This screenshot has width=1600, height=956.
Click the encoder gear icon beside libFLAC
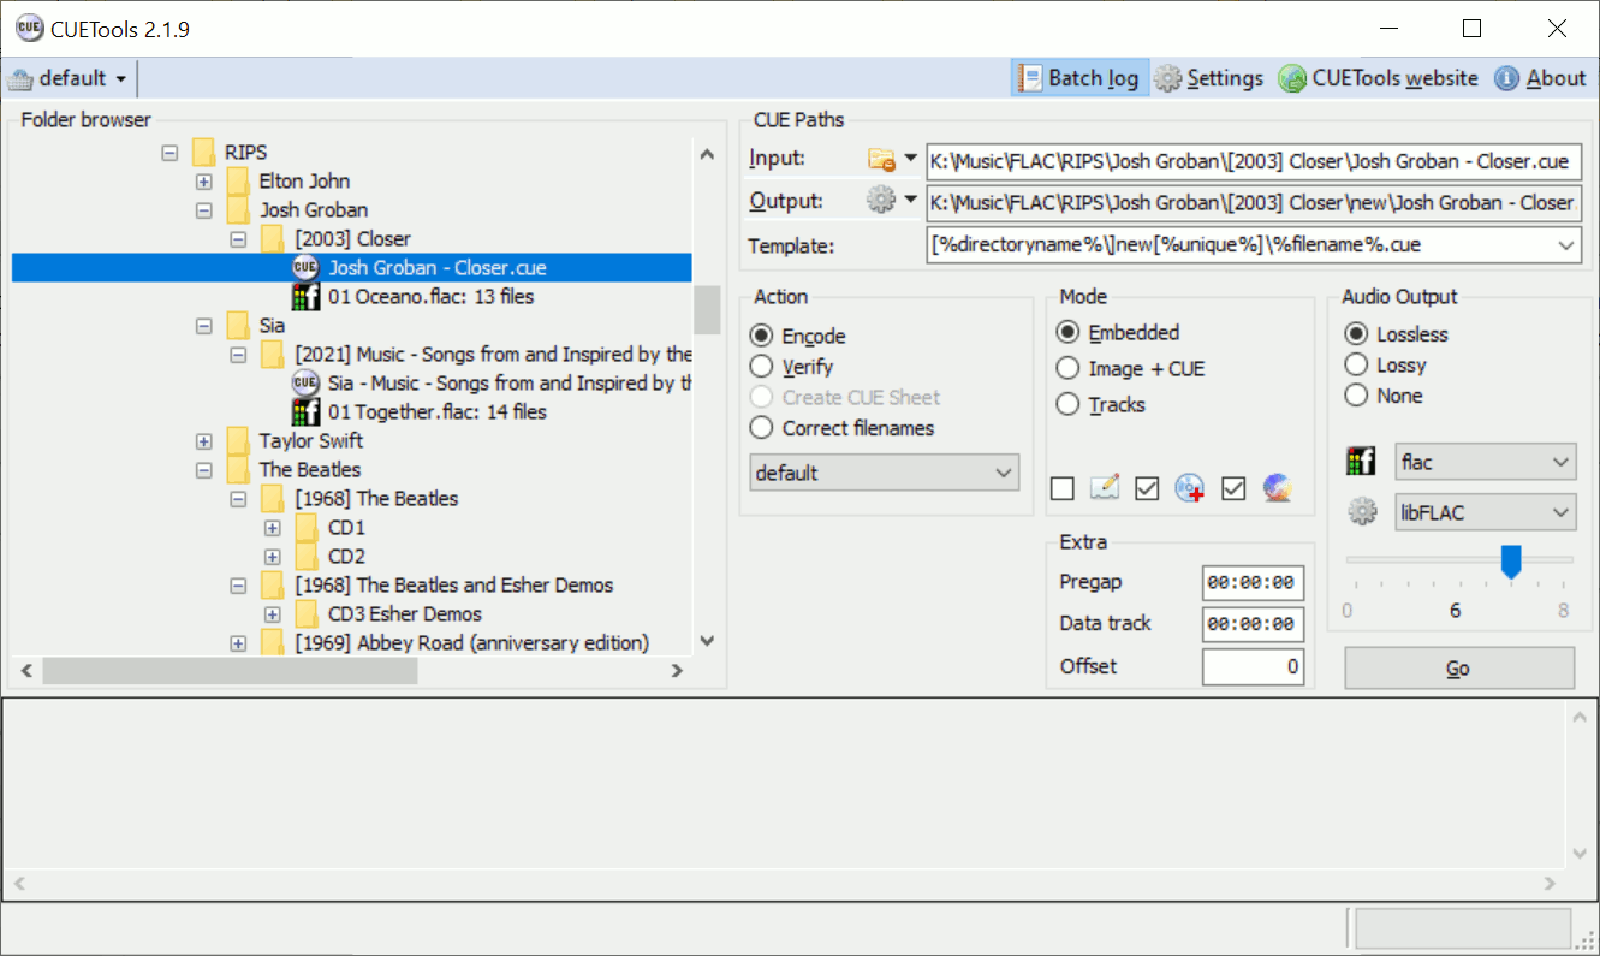coord(1362,512)
